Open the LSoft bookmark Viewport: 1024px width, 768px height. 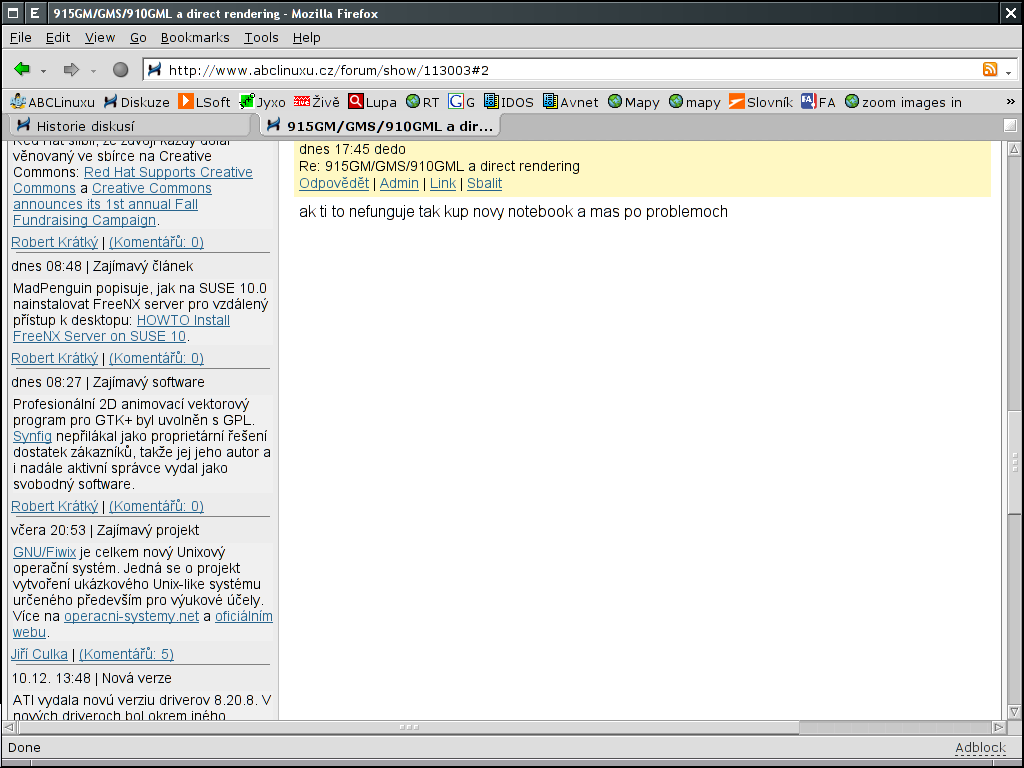(x=204, y=102)
